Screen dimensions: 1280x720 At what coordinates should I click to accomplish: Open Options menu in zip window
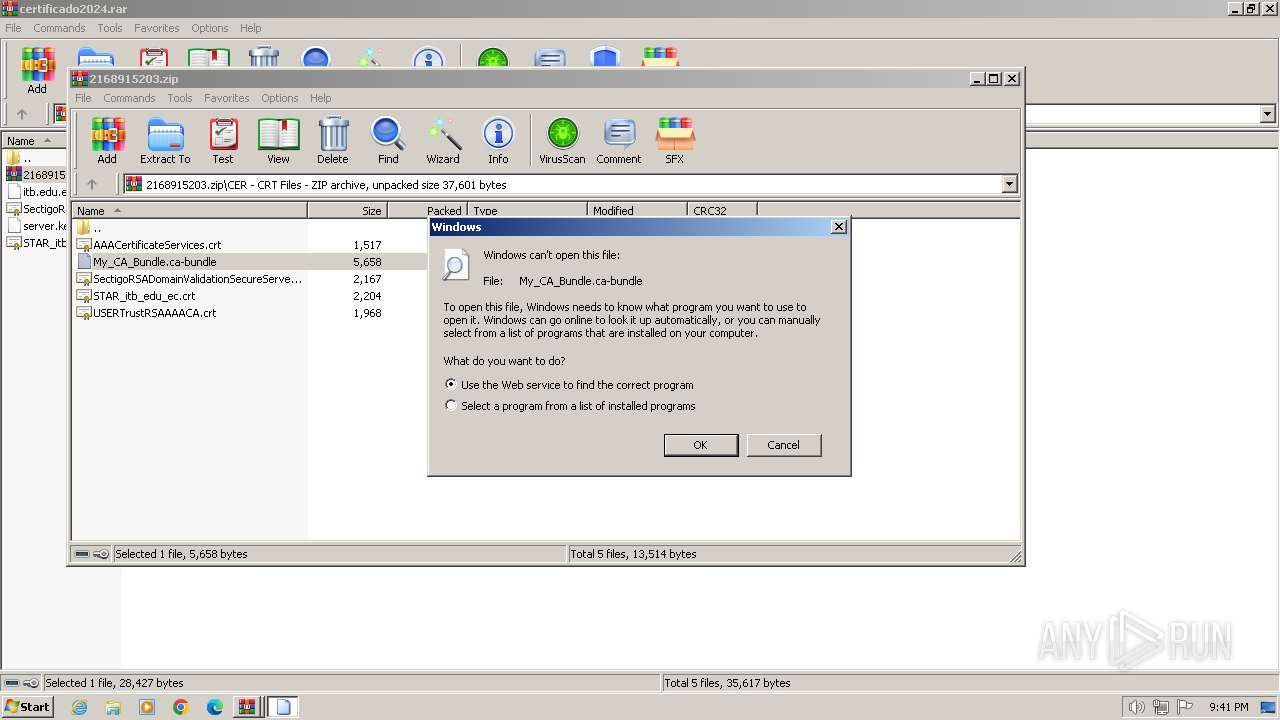tap(280, 98)
